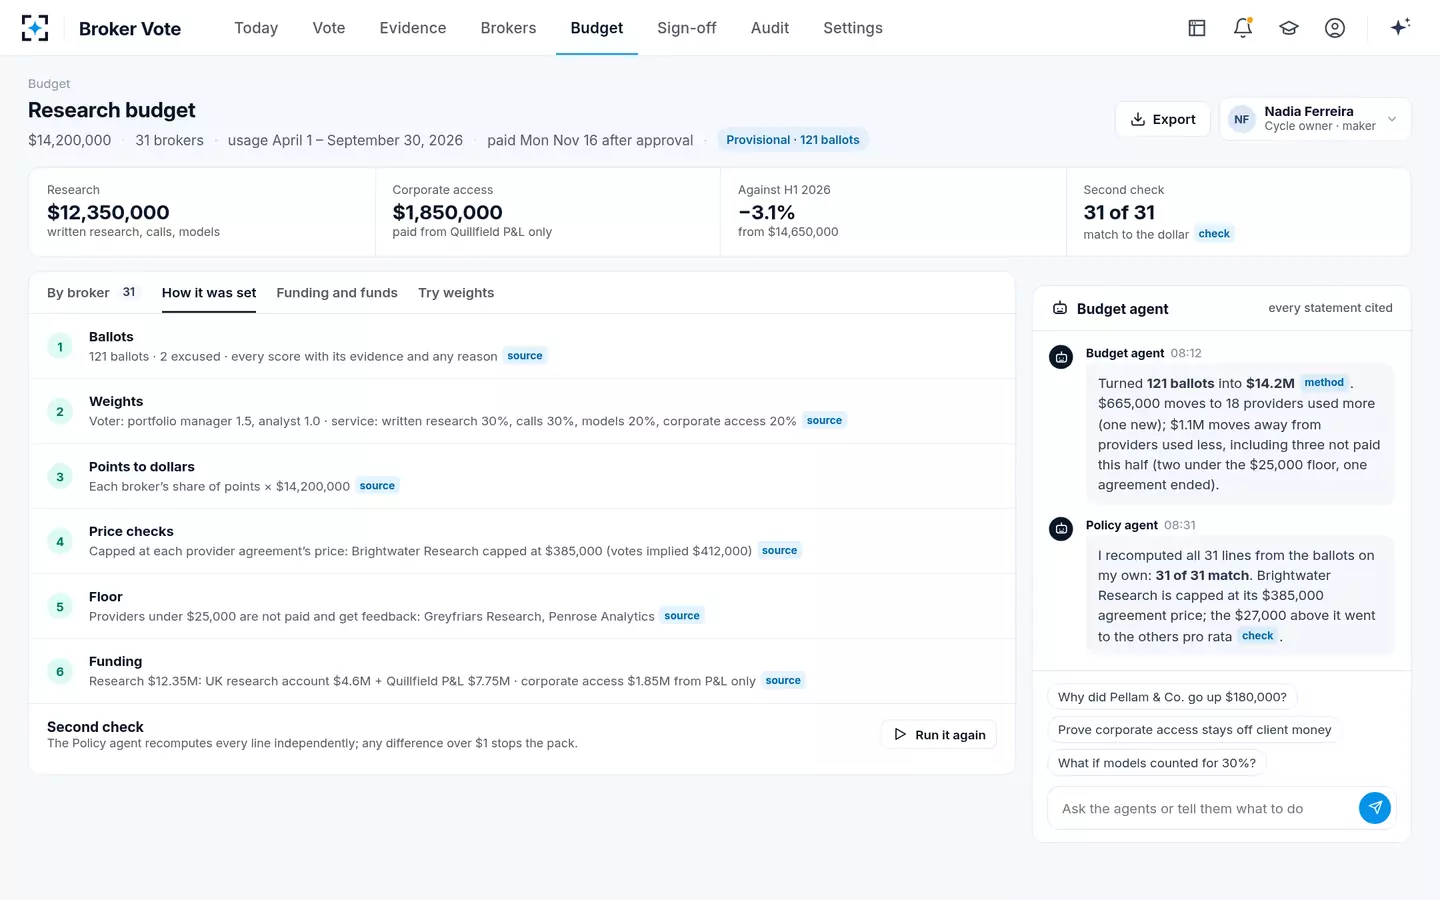
Task: Switch to the By broker tab
Action: [93, 293]
